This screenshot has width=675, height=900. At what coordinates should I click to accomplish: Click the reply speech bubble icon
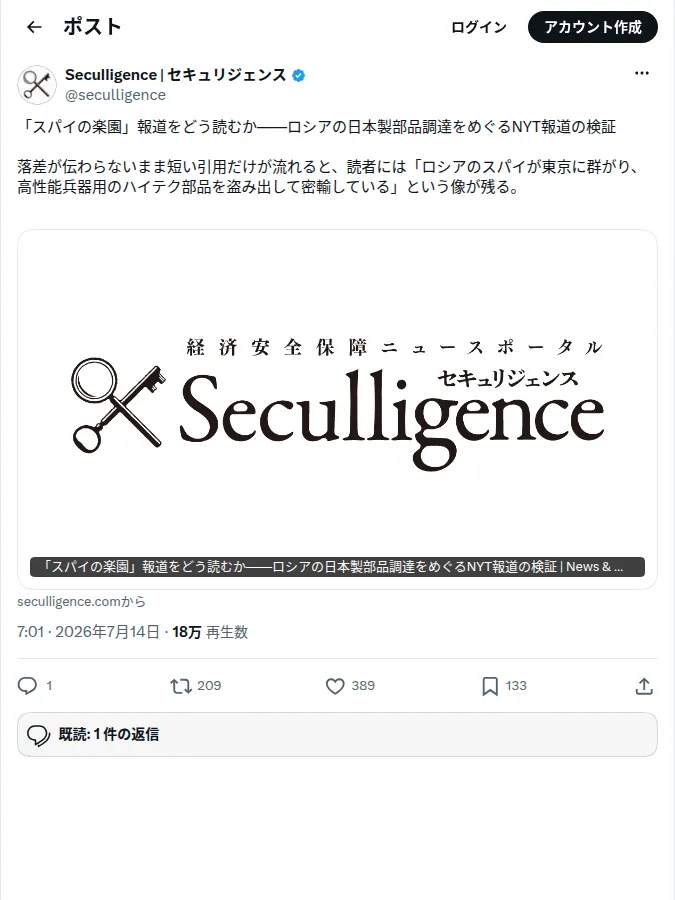pos(27,685)
